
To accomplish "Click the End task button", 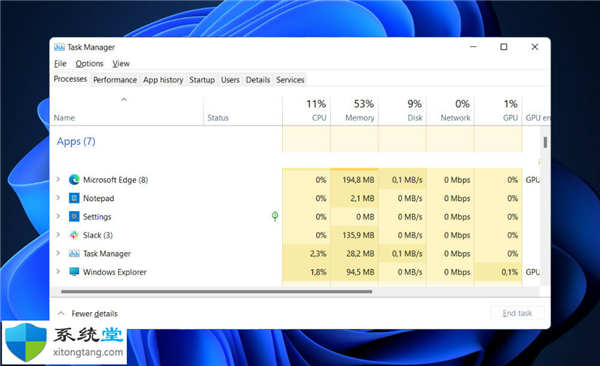I will click(517, 313).
